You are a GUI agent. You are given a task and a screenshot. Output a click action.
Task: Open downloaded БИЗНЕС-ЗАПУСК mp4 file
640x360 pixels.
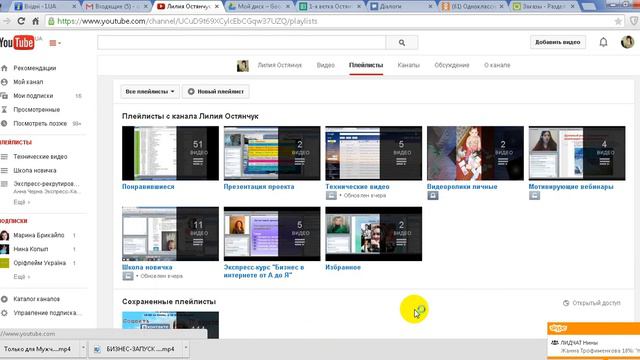pyautogui.click(x=135, y=349)
